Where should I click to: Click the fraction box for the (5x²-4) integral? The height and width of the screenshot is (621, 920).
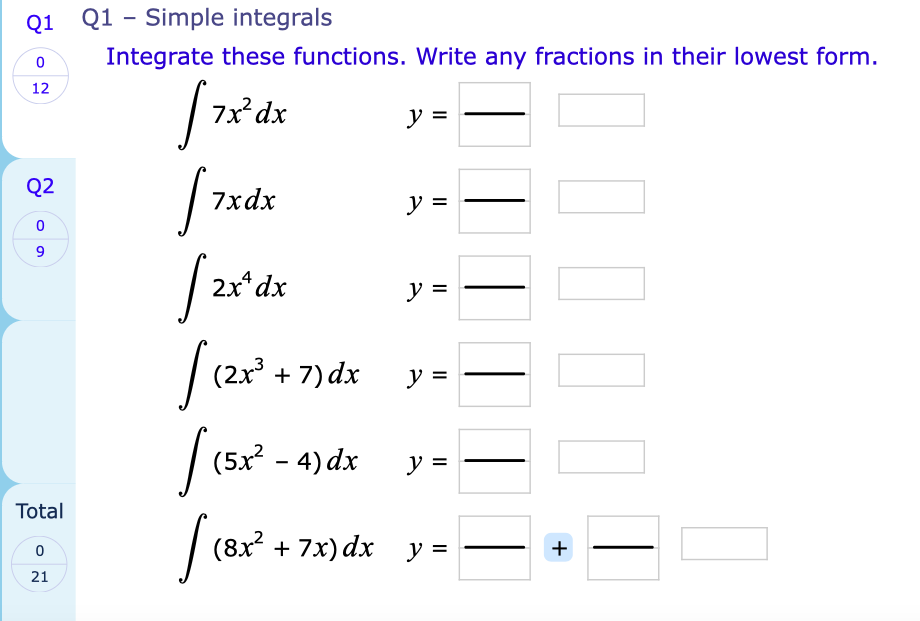click(x=494, y=461)
